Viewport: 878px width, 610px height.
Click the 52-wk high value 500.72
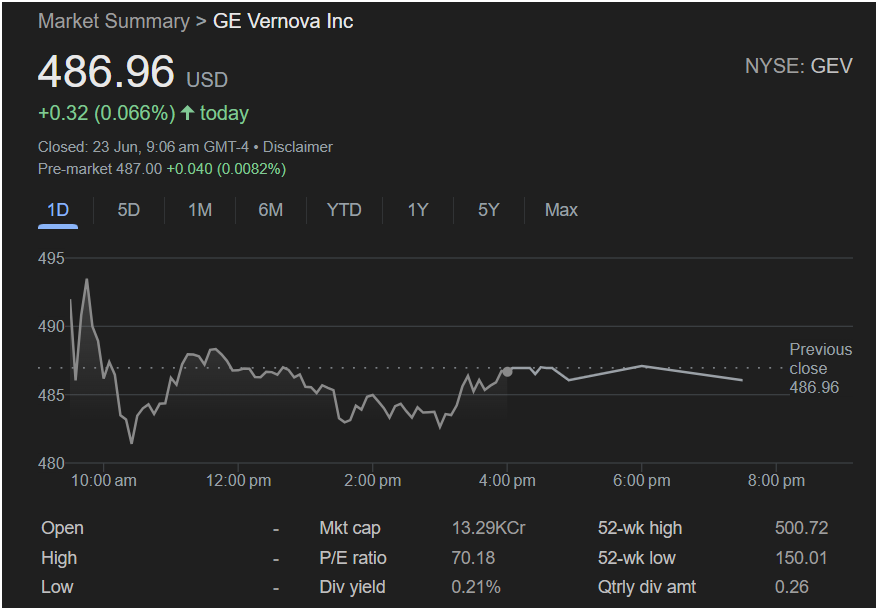point(801,528)
